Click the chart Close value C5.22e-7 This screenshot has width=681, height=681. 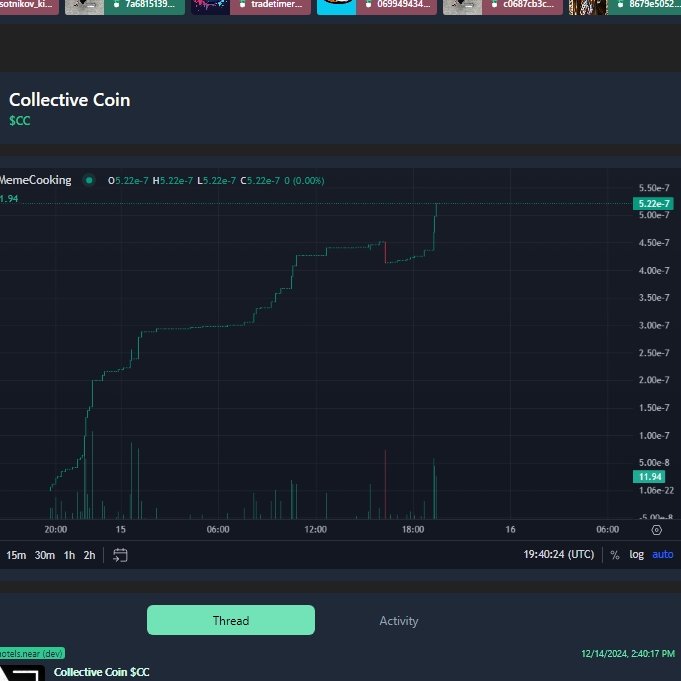click(260, 181)
